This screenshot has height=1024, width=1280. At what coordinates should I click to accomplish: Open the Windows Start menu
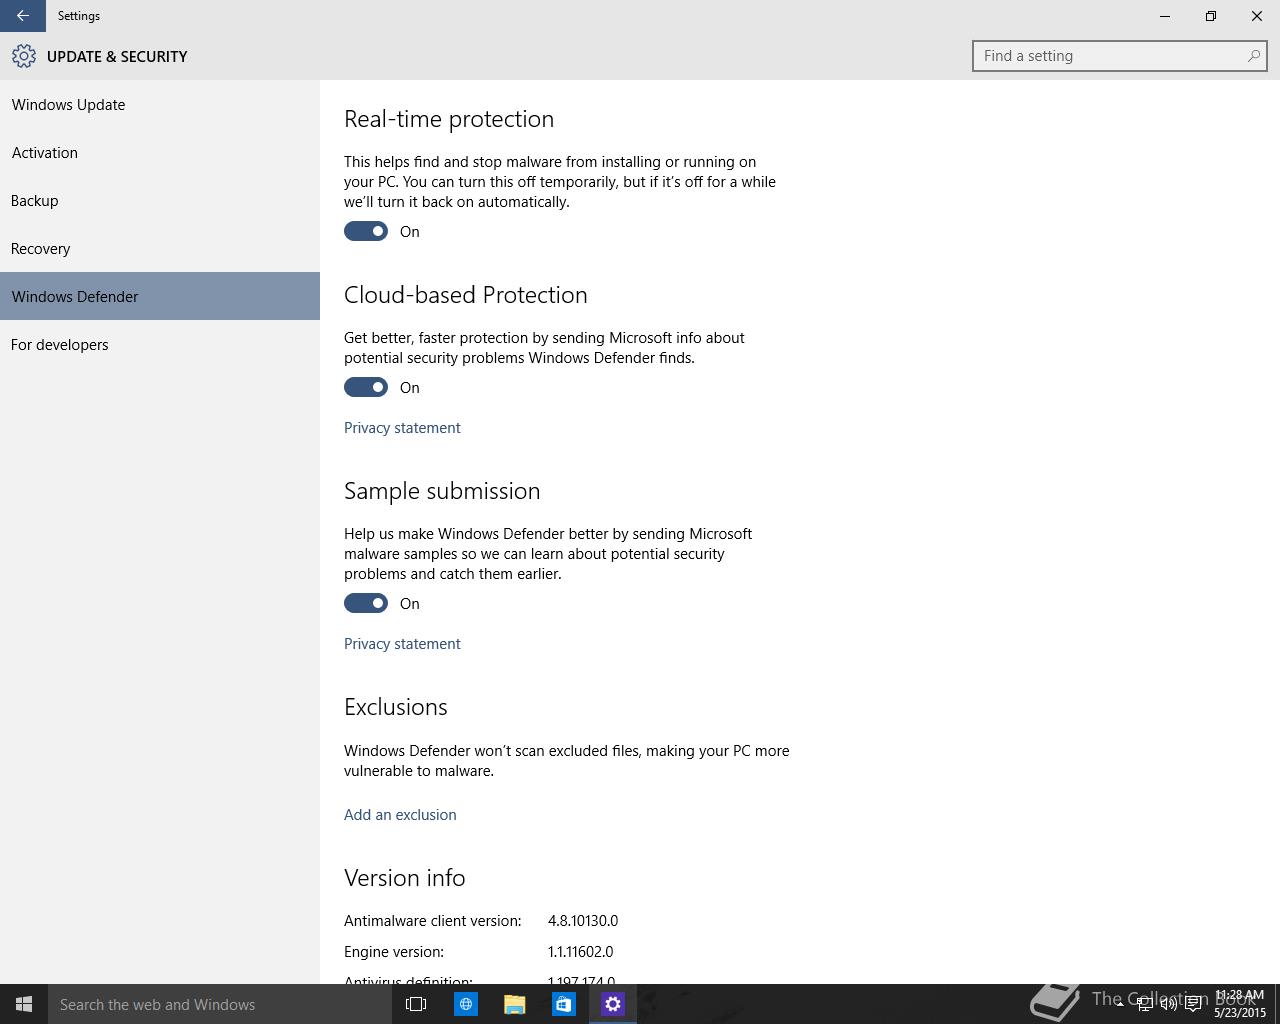pyautogui.click(x=24, y=1004)
